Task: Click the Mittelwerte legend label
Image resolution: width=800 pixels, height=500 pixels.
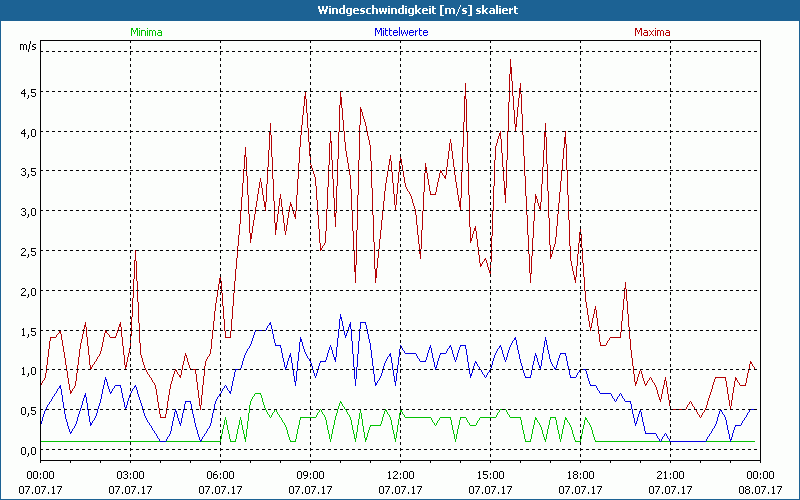Action: pos(400,32)
